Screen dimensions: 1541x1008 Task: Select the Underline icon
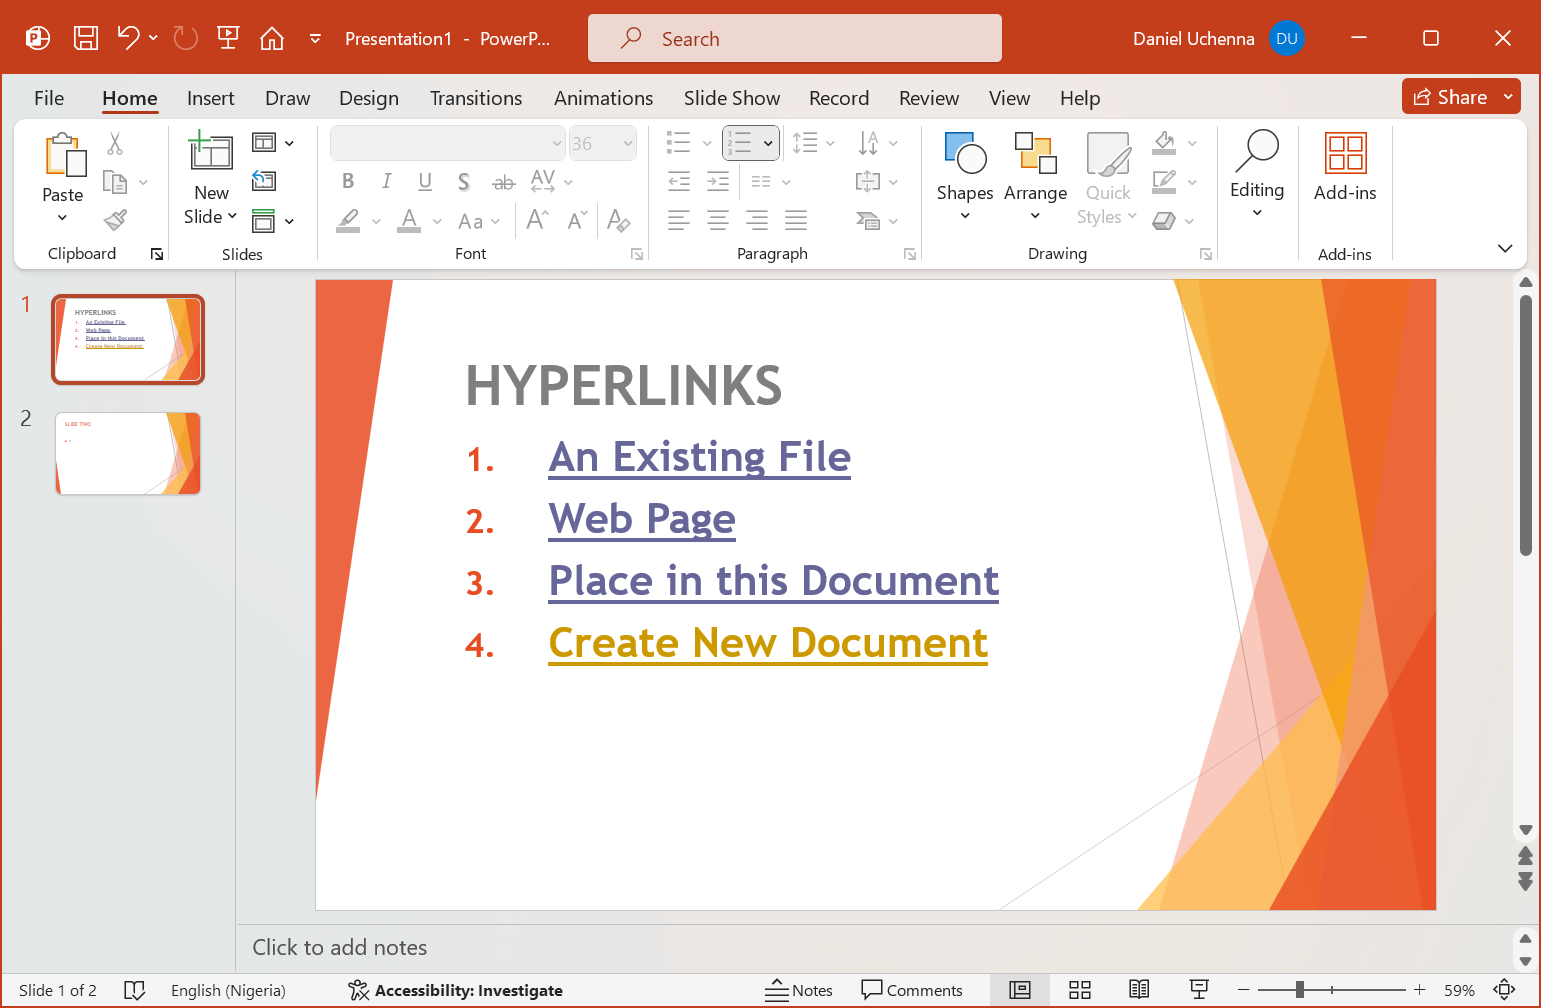[425, 181]
